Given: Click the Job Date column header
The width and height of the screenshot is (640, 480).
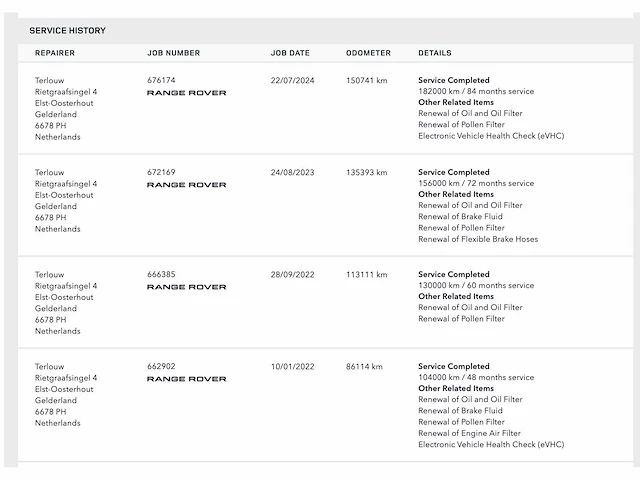Looking at the screenshot, I should point(290,53).
